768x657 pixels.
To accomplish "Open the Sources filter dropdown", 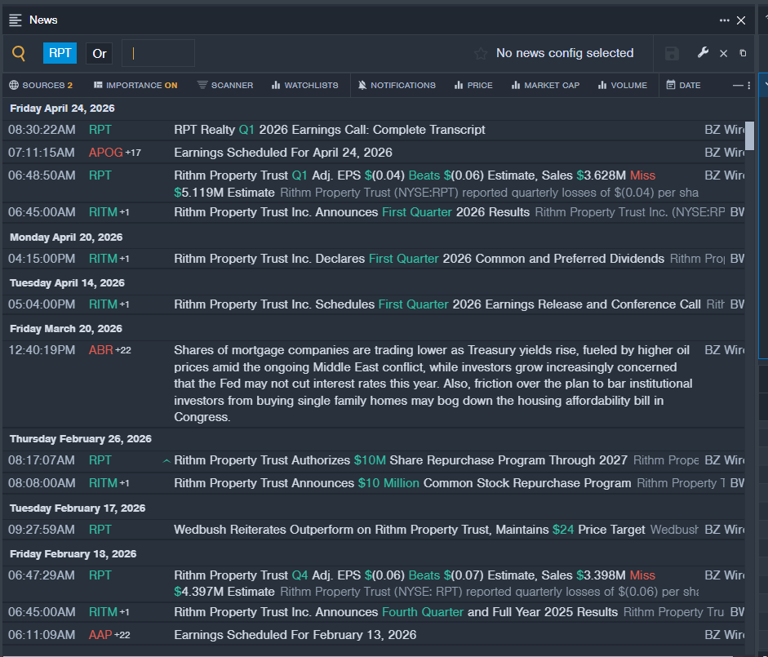I will coord(40,85).
